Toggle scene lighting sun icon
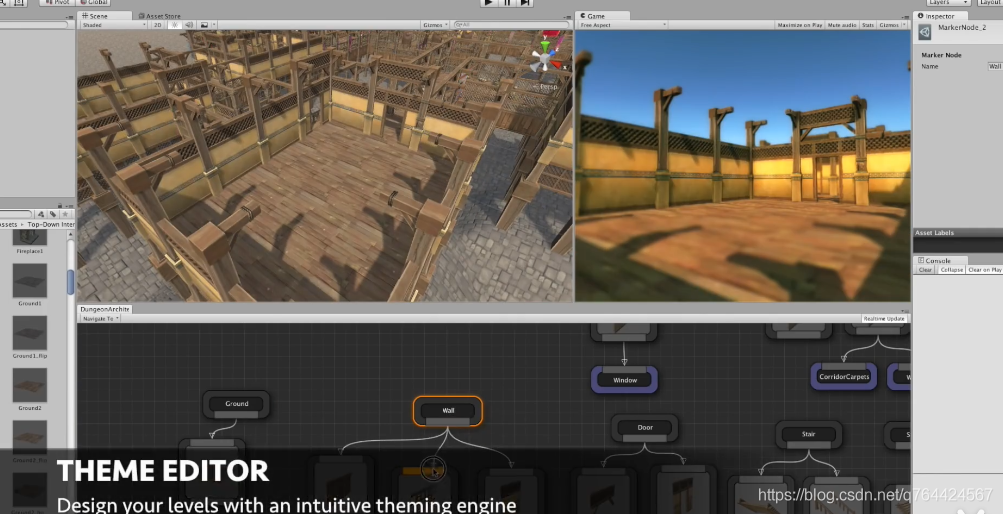1003x514 pixels. point(174,25)
